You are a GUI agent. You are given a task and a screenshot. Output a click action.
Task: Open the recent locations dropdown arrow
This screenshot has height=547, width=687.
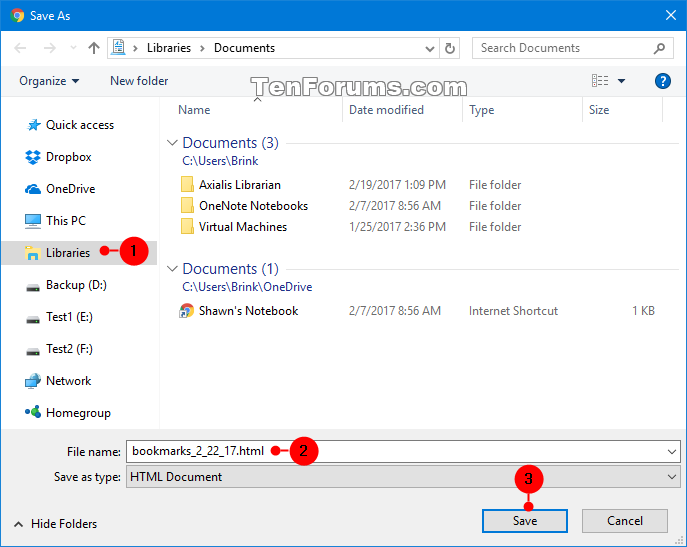pos(73,48)
